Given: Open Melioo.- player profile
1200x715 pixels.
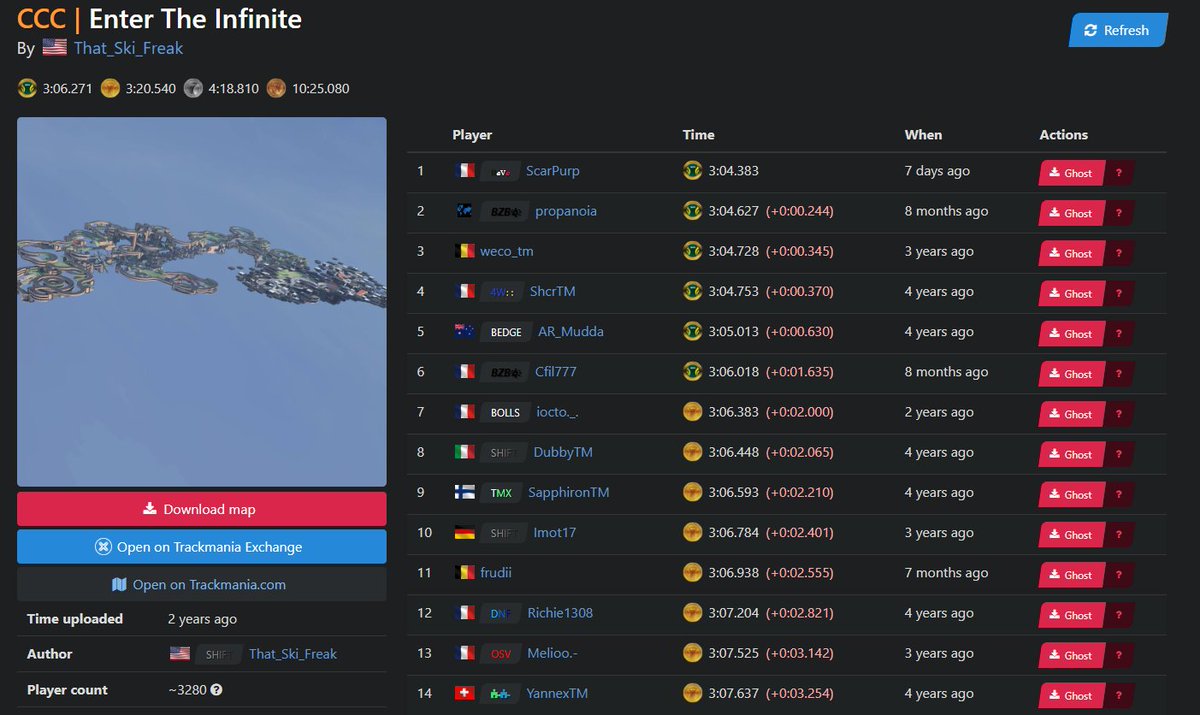Looking at the screenshot, I should pos(553,653).
